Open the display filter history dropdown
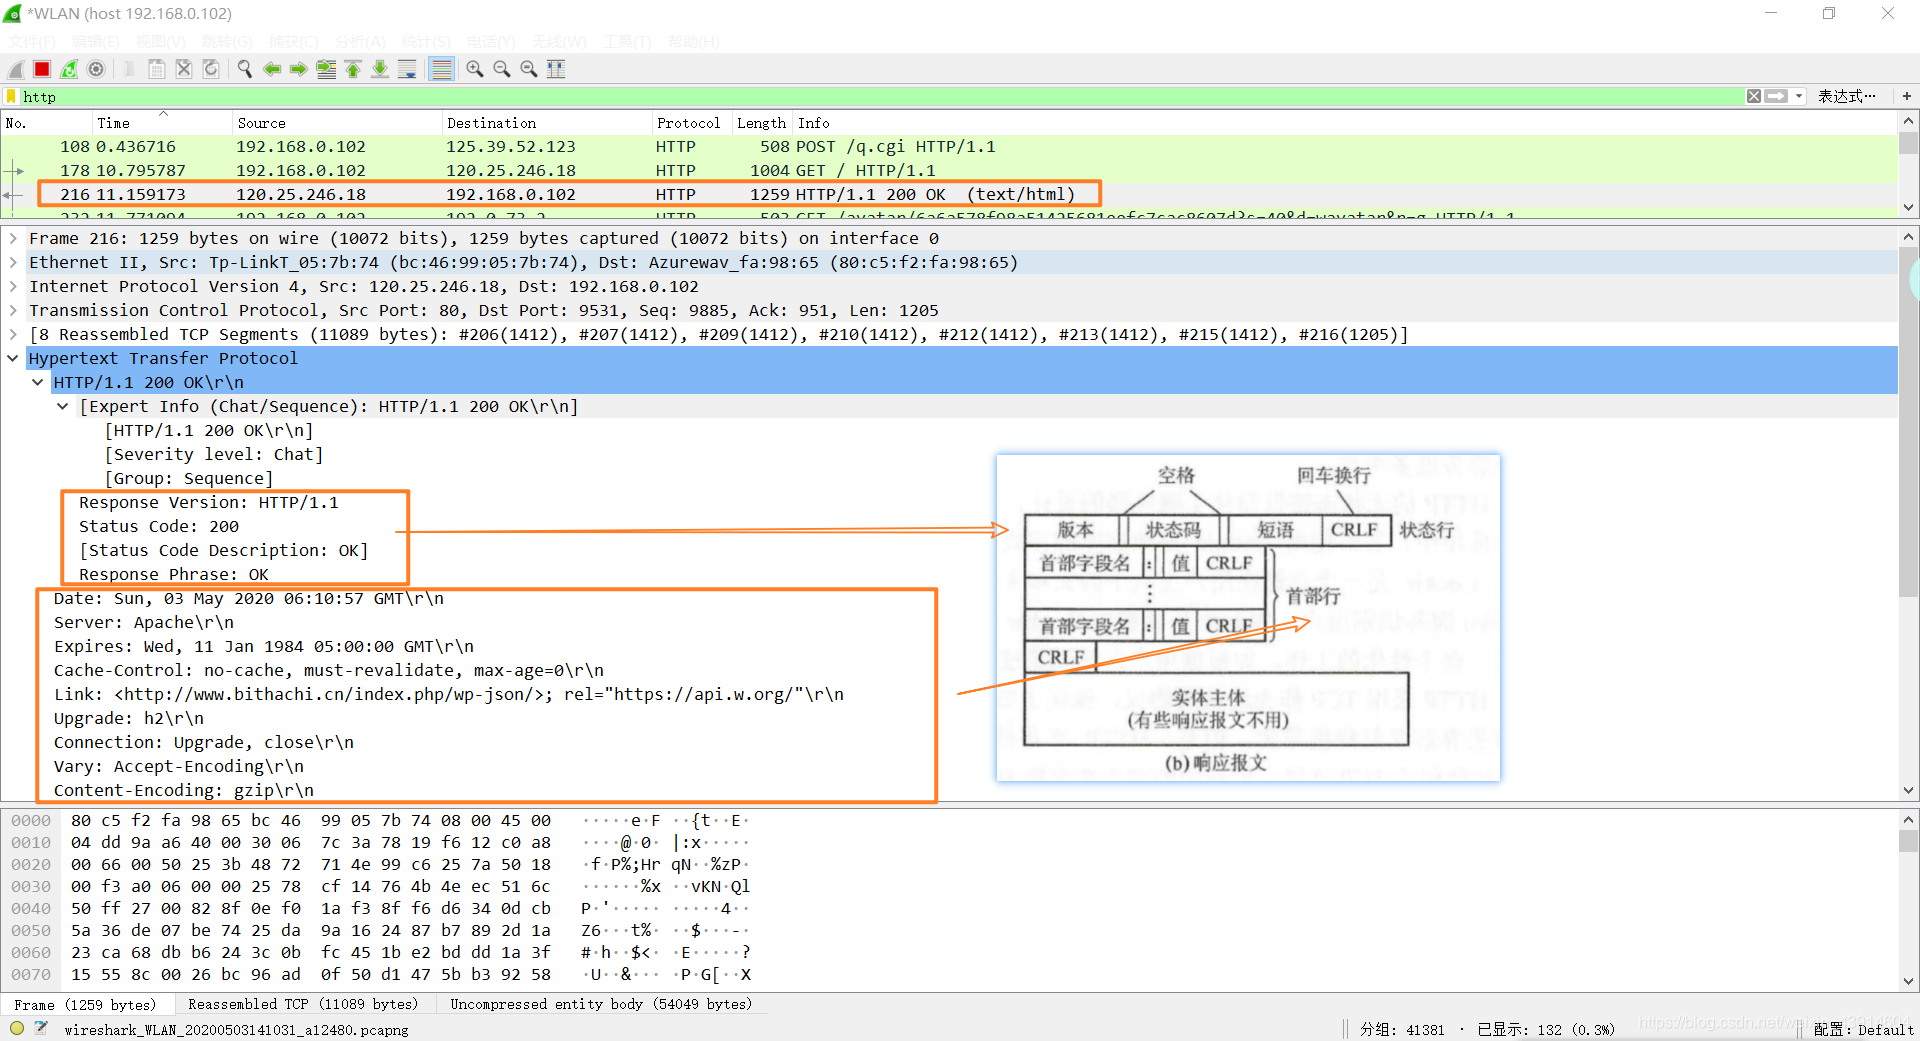 (1799, 96)
